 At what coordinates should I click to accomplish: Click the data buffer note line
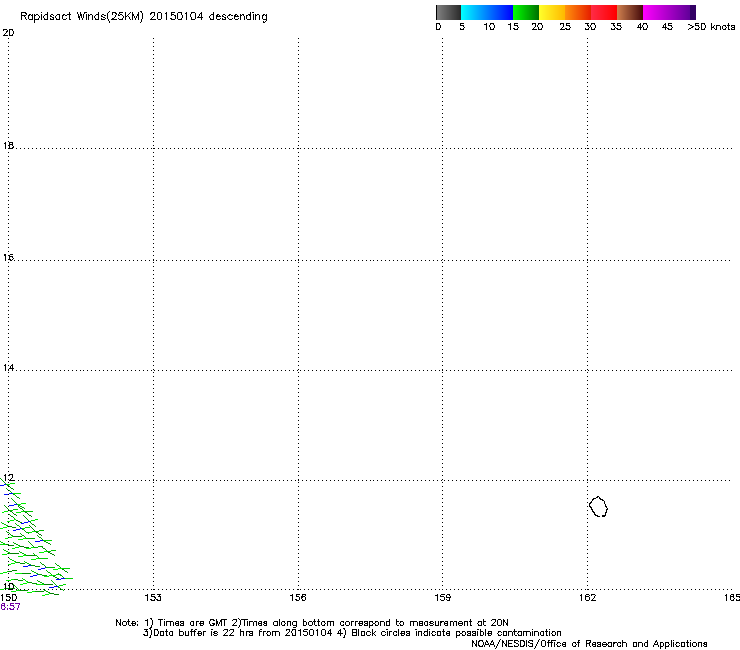click(352, 633)
